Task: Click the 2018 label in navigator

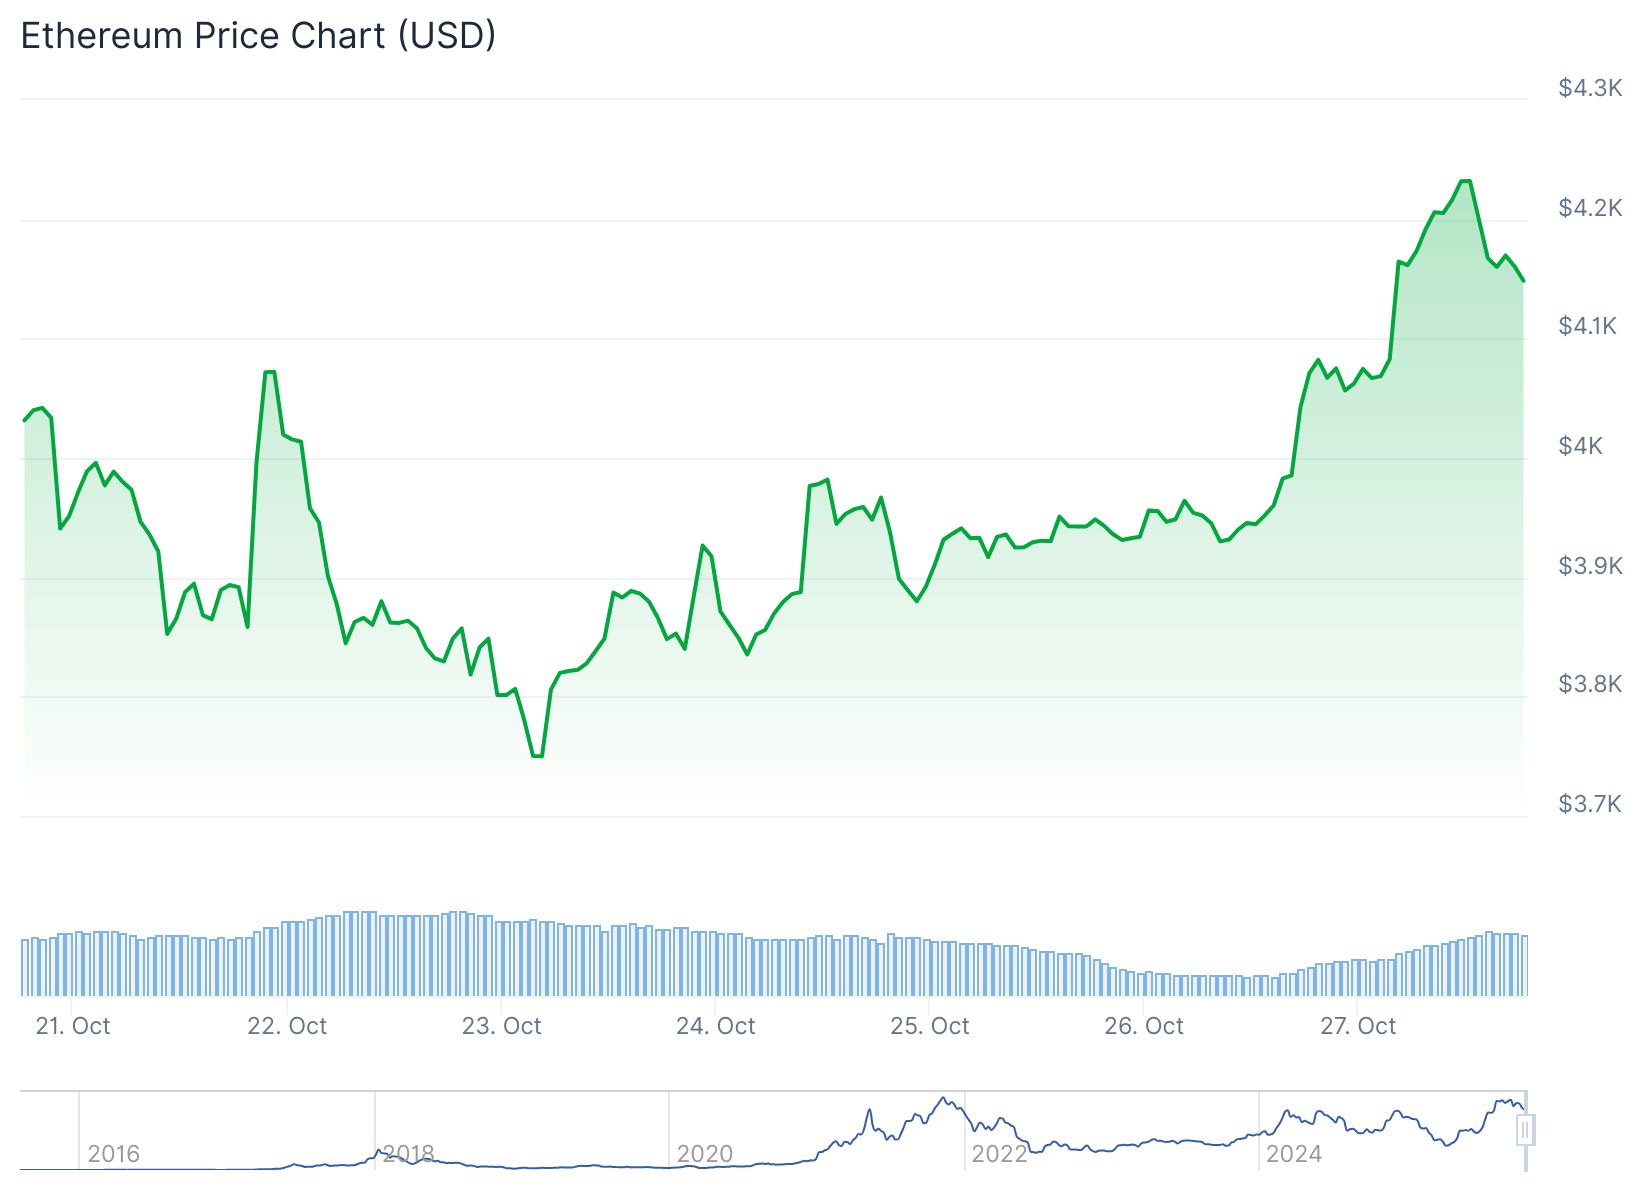Action: 408,1154
